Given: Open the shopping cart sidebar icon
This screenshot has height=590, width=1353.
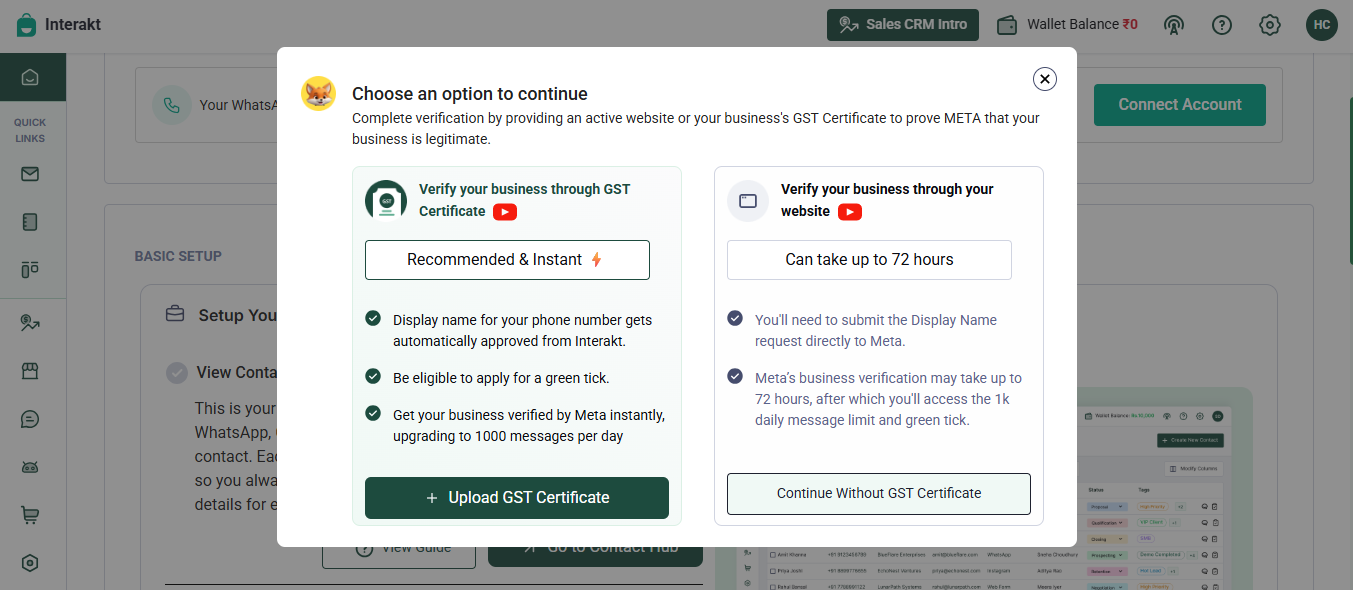Looking at the screenshot, I should 30,515.
